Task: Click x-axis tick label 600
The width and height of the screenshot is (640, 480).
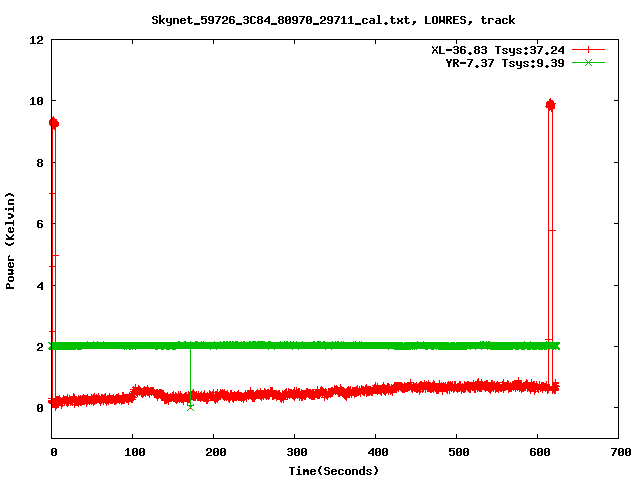Action: pyautogui.click(x=540, y=452)
